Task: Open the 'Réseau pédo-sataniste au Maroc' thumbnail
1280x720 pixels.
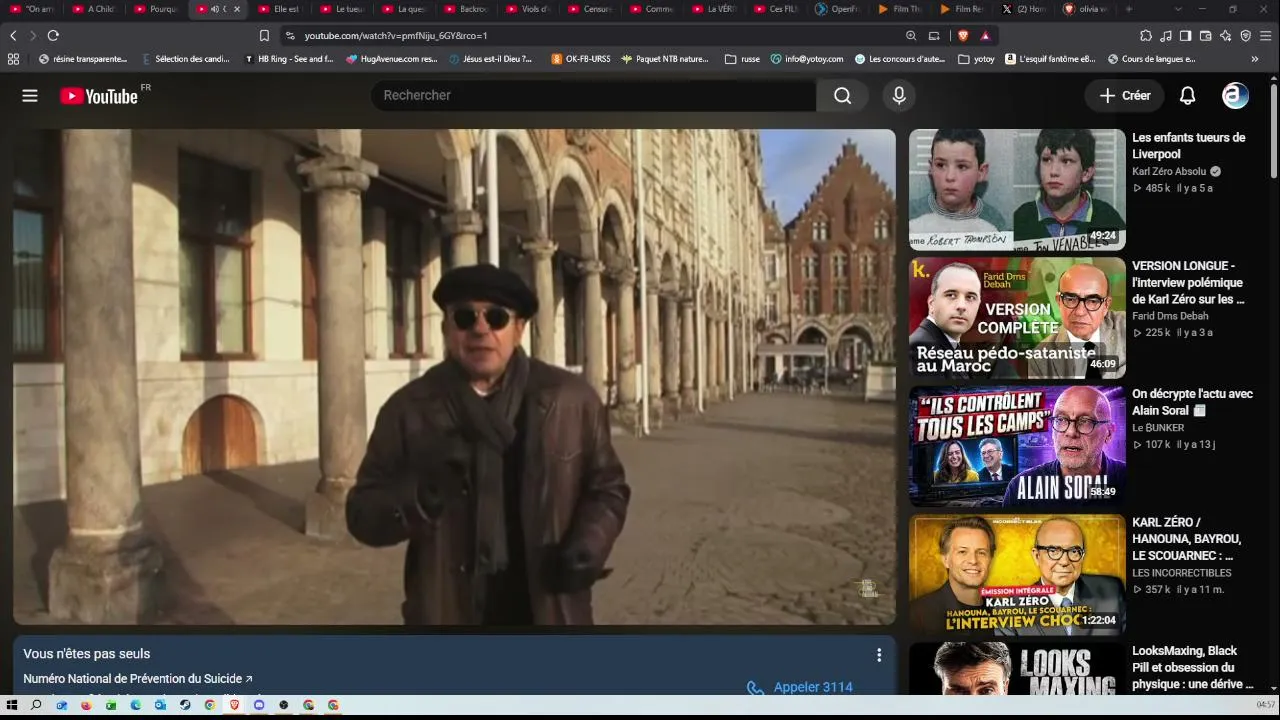Action: click(1017, 318)
